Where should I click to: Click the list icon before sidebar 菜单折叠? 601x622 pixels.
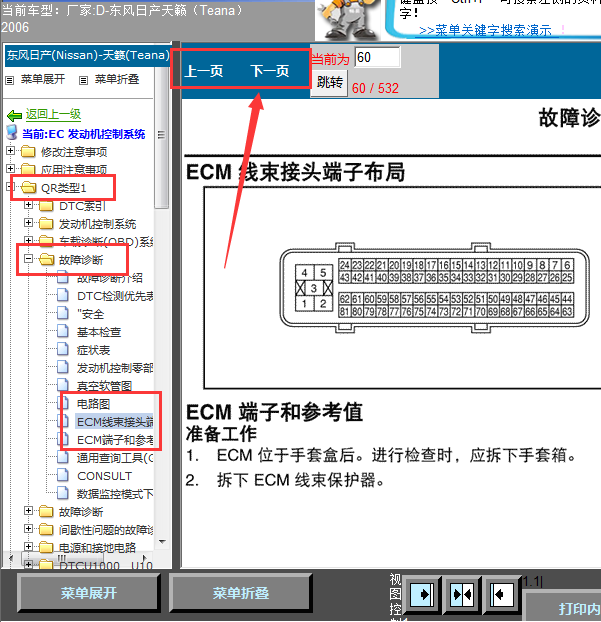coord(83,81)
